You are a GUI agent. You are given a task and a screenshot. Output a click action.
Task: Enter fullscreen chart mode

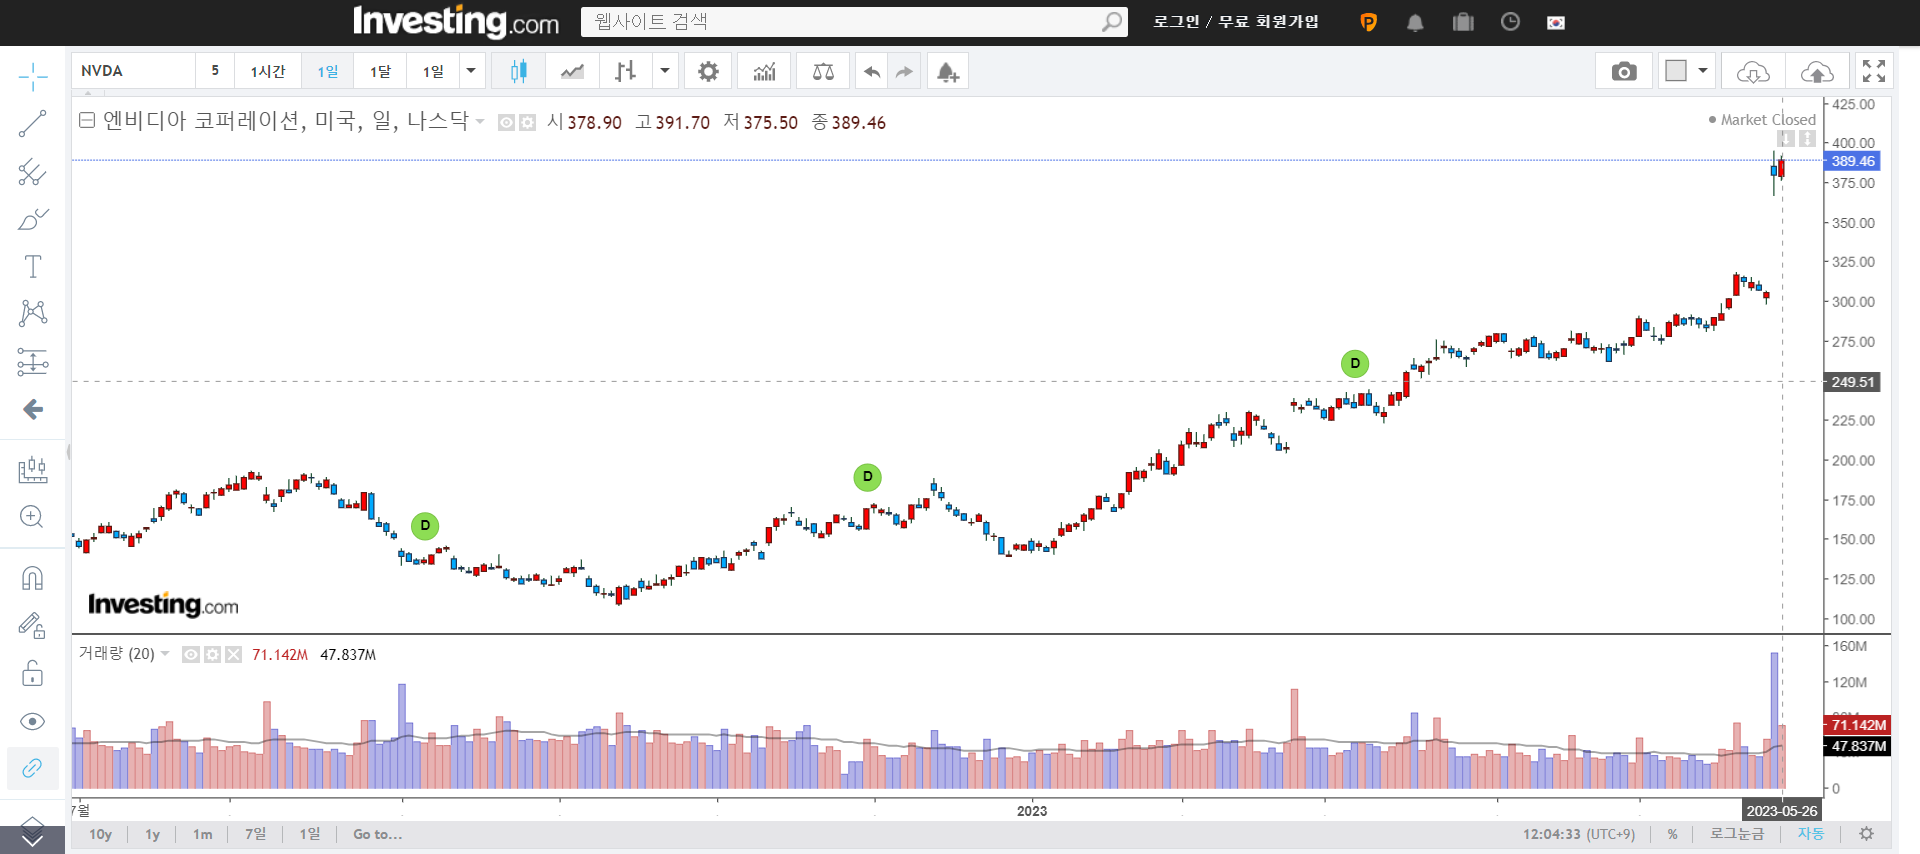[1874, 71]
